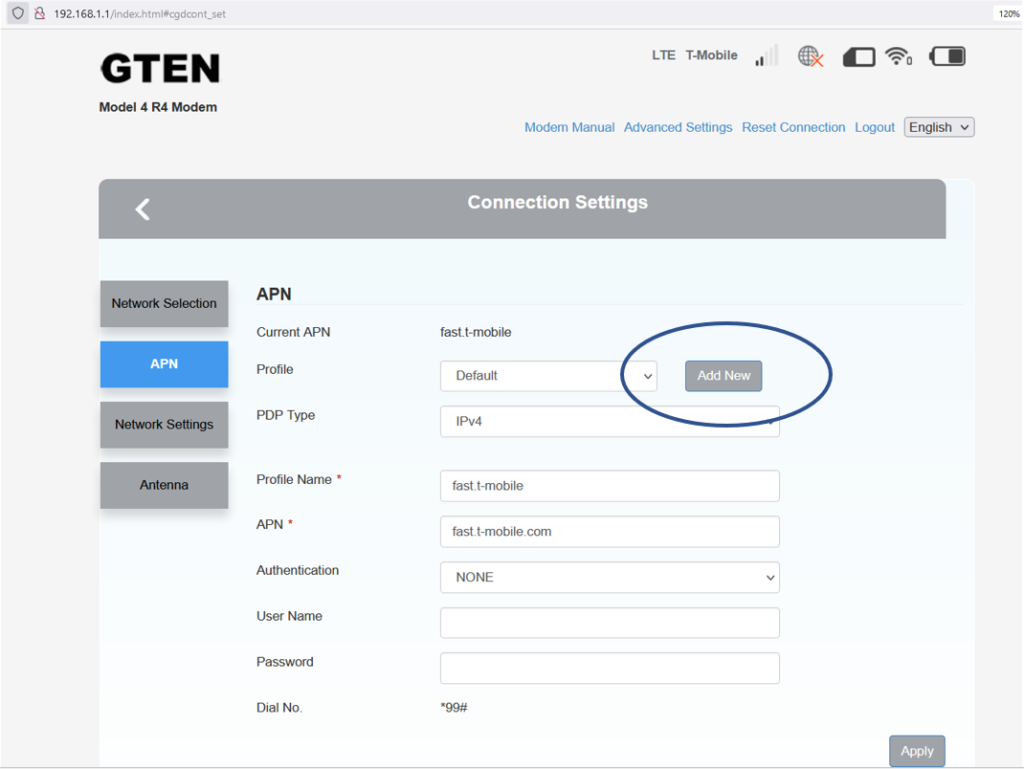The width and height of the screenshot is (1024, 769).
Task: Open the Profile dropdown
Action: click(x=548, y=375)
